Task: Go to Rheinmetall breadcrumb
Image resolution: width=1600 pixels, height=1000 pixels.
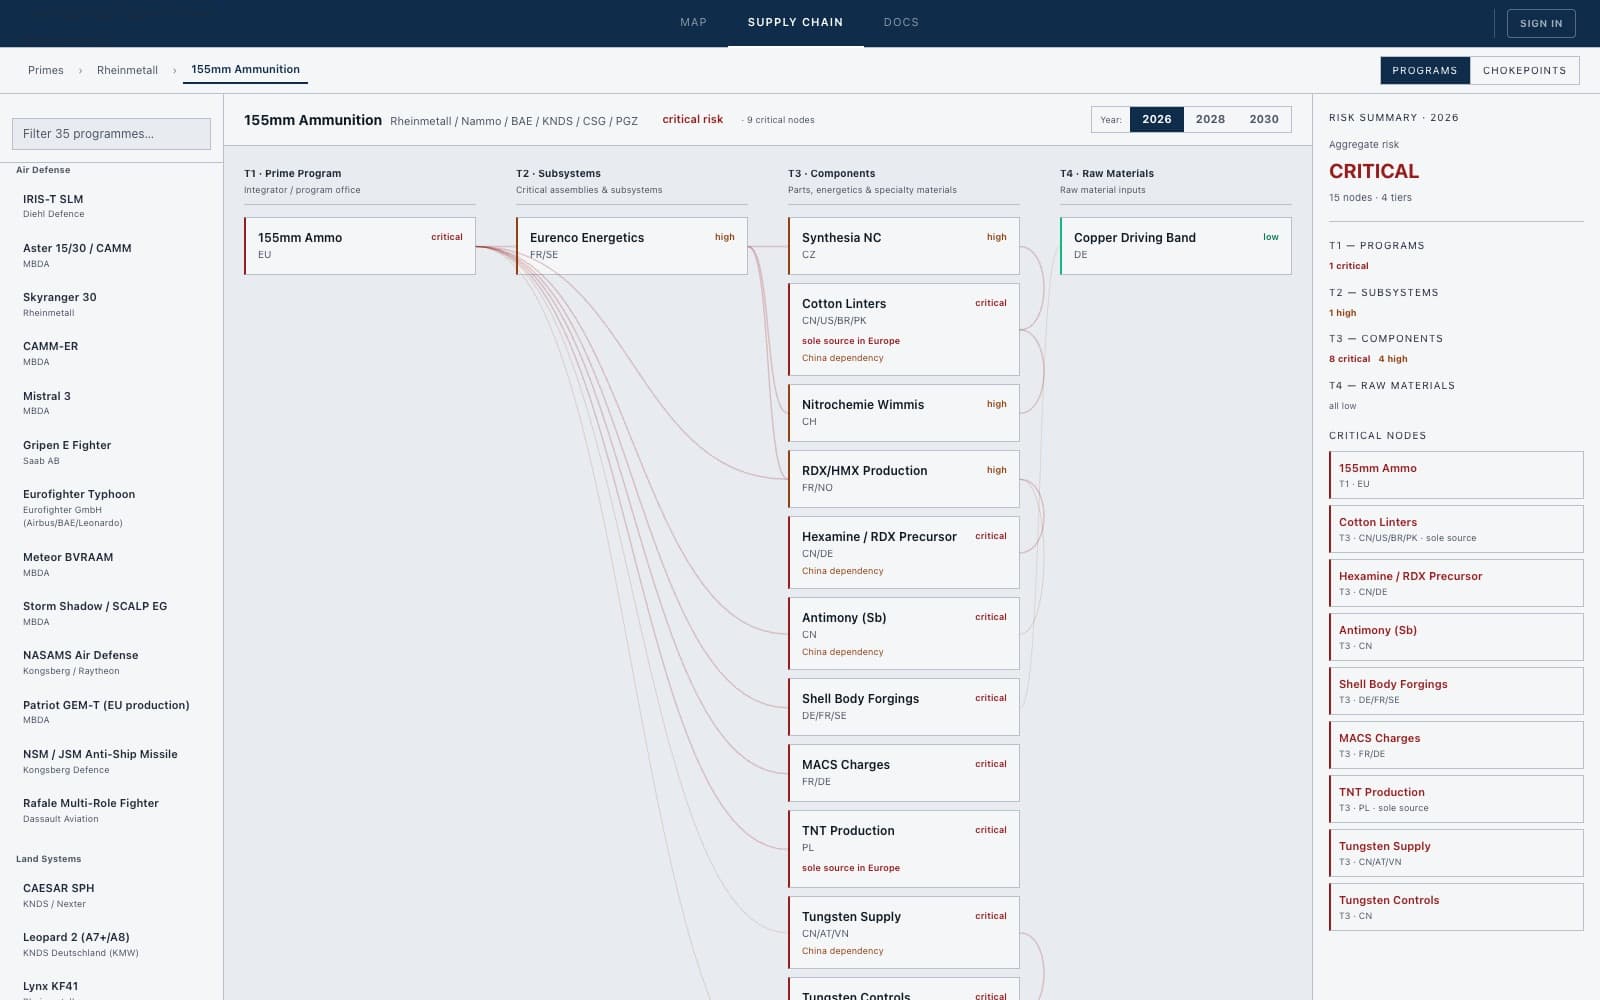Action: (x=127, y=70)
